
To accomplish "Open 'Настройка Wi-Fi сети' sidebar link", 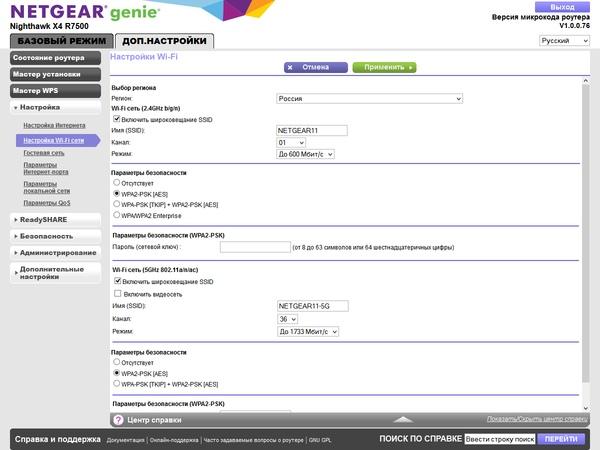I will pos(54,140).
